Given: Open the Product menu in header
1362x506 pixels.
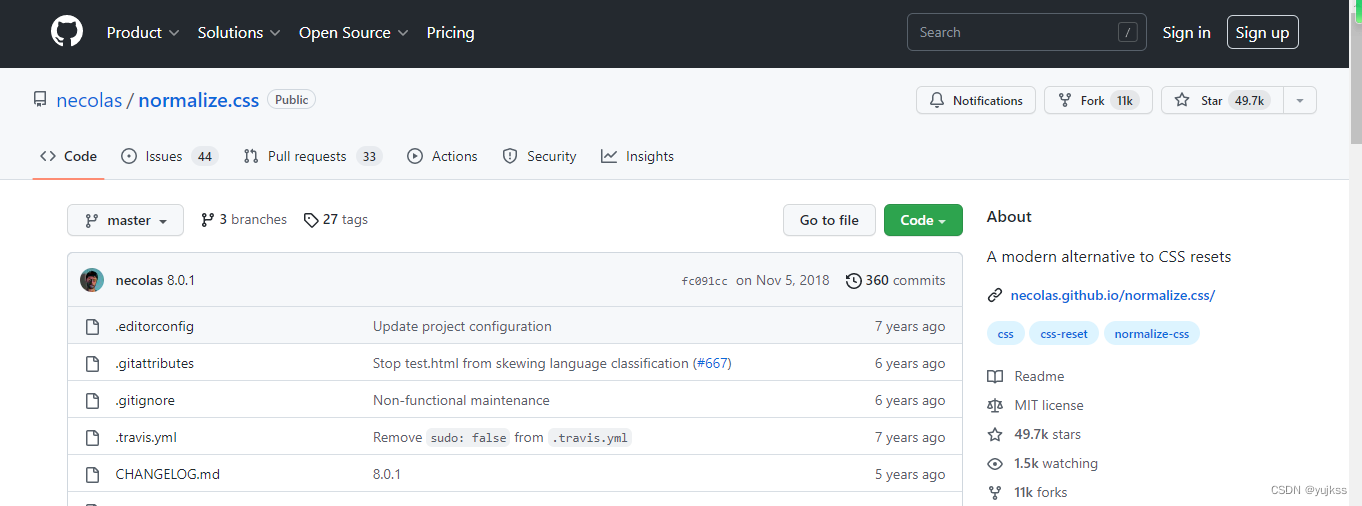Looking at the screenshot, I should click(143, 33).
